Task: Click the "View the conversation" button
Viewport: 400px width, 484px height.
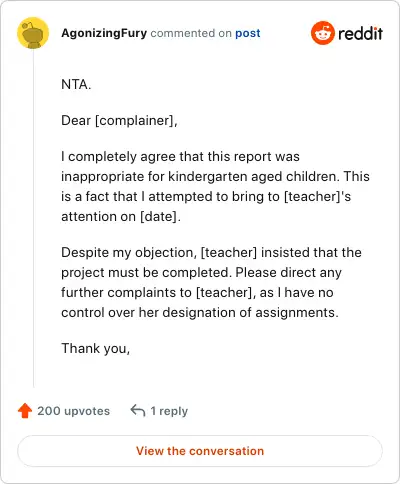Action: point(200,451)
